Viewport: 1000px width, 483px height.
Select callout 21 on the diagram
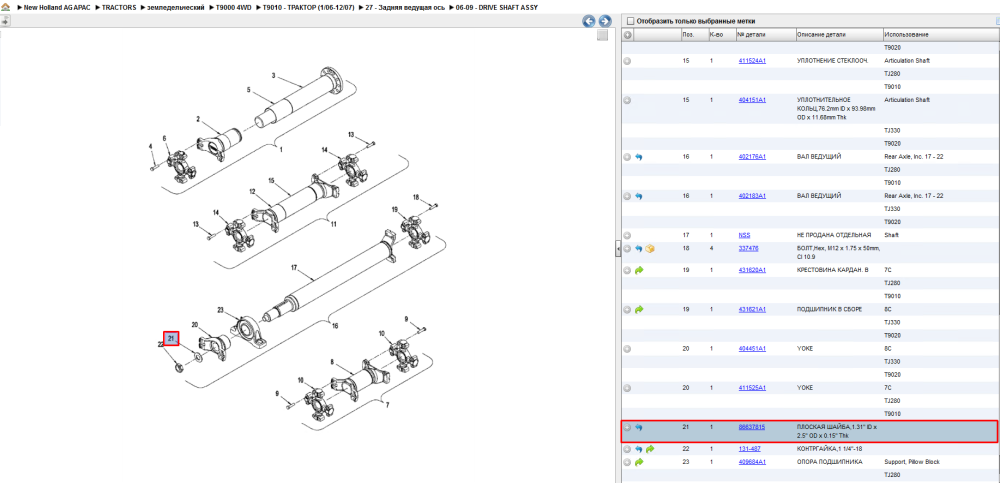tap(171, 338)
